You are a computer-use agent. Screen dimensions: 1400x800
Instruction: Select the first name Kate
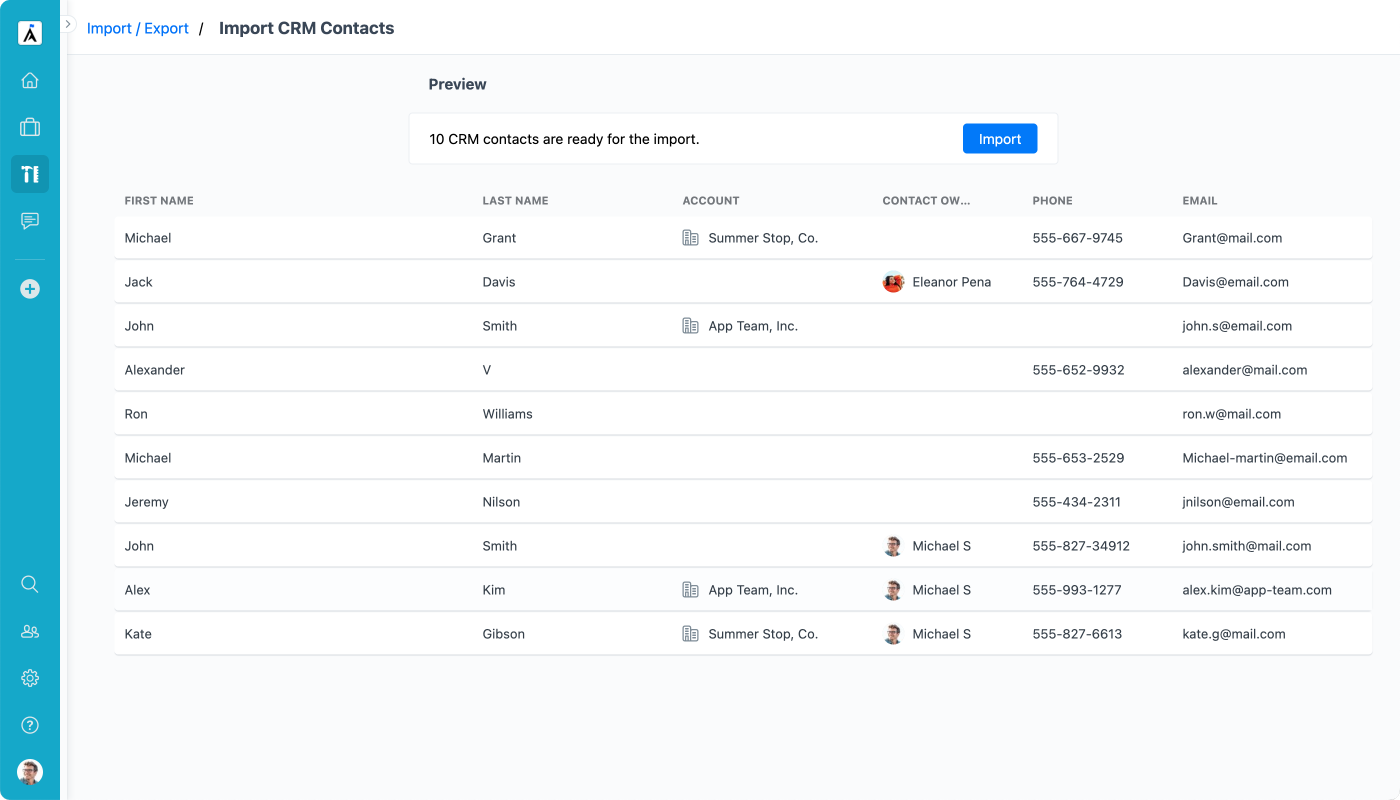pyautogui.click(x=138, y=634)
